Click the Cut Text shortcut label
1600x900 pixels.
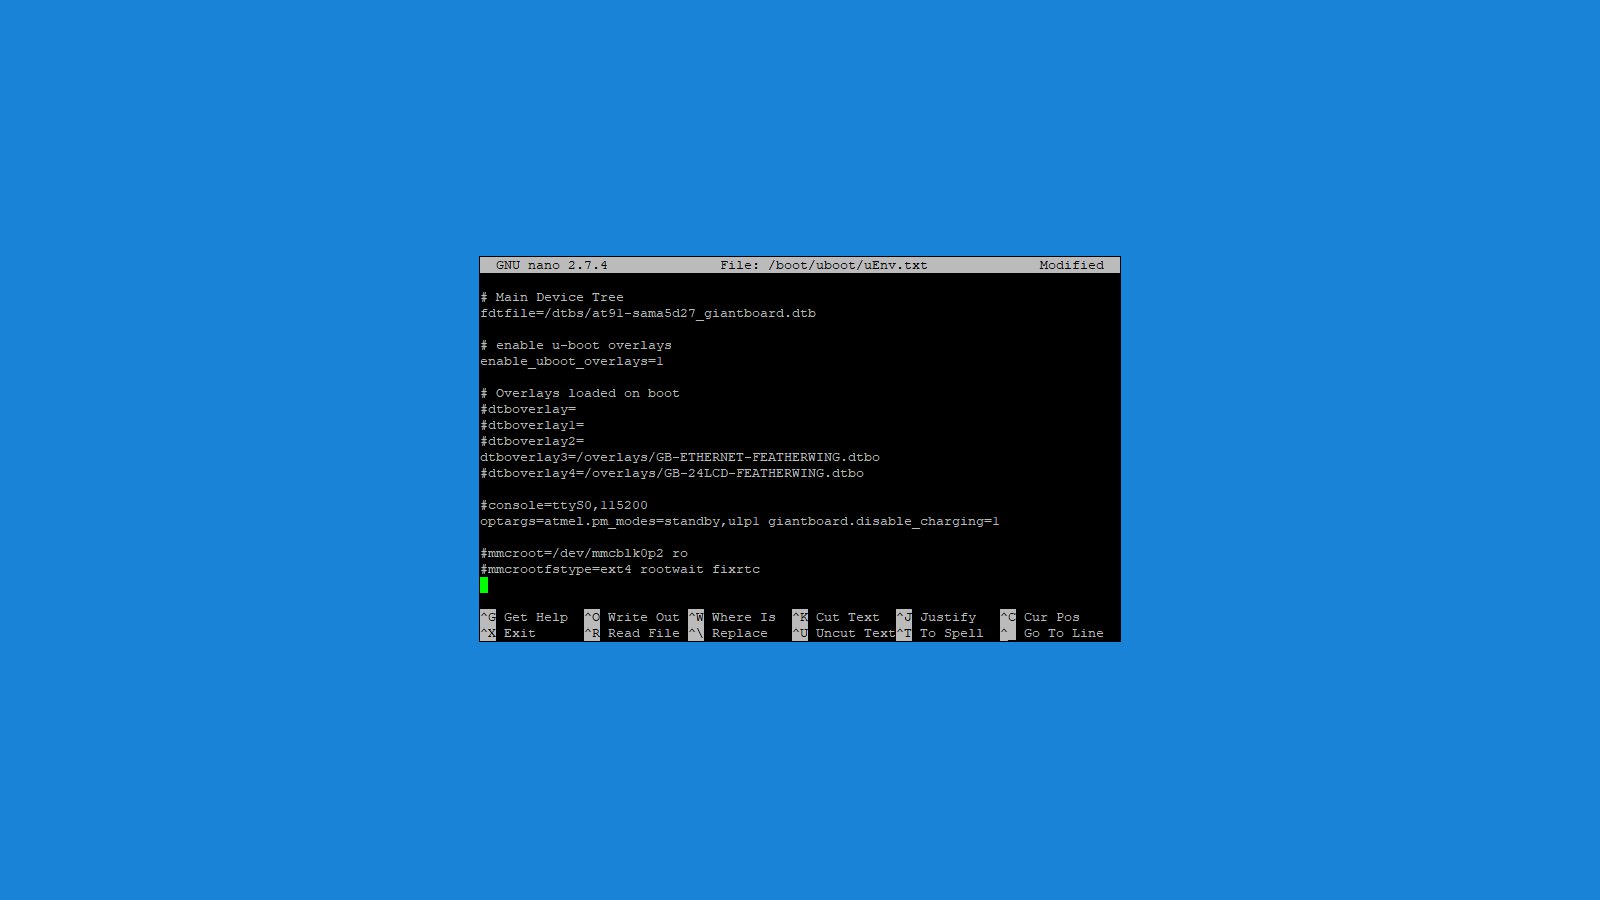(848, 617)
